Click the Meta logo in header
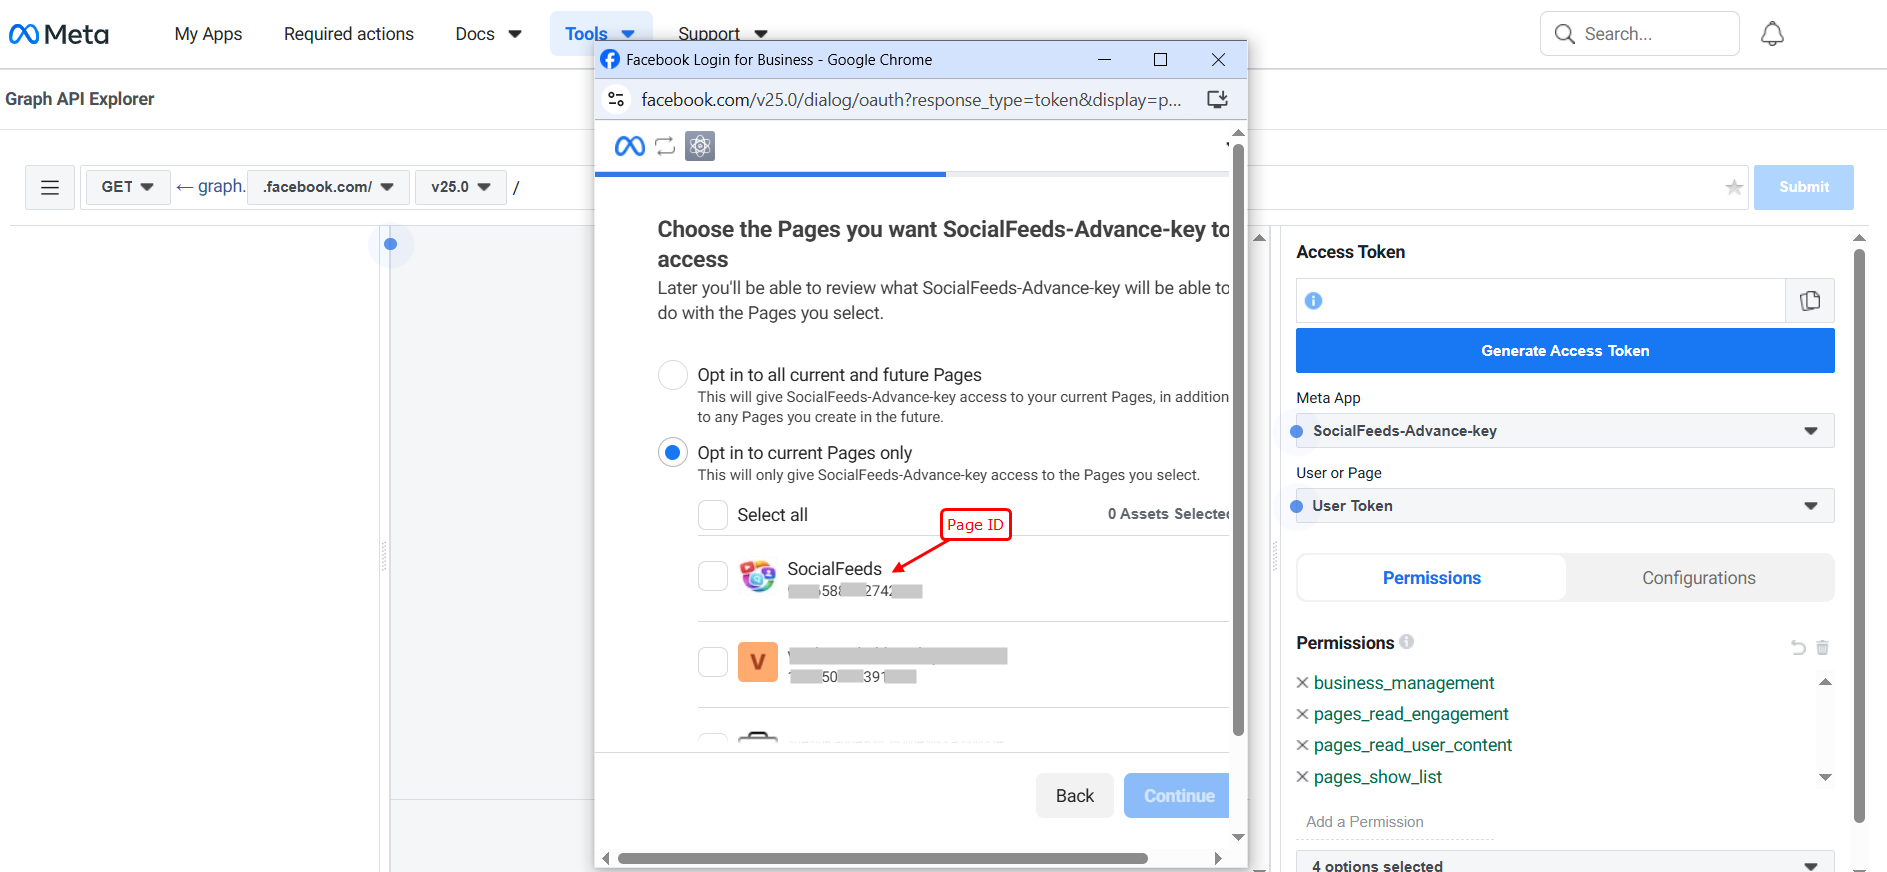This screenshot has width=1887, height=872. (59, 34)
